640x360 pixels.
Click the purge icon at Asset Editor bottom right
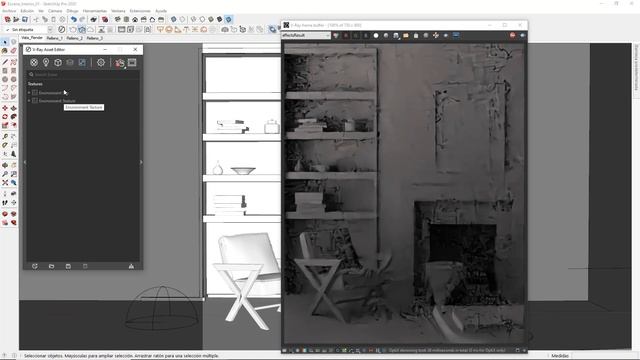(131, 266)
